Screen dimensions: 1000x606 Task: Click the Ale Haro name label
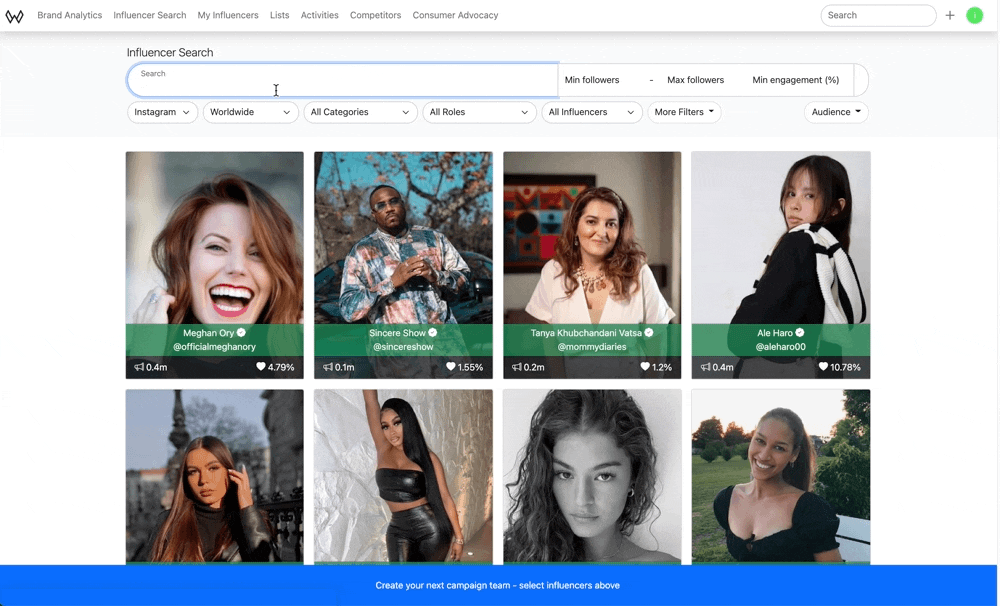[x=775, y=333]
